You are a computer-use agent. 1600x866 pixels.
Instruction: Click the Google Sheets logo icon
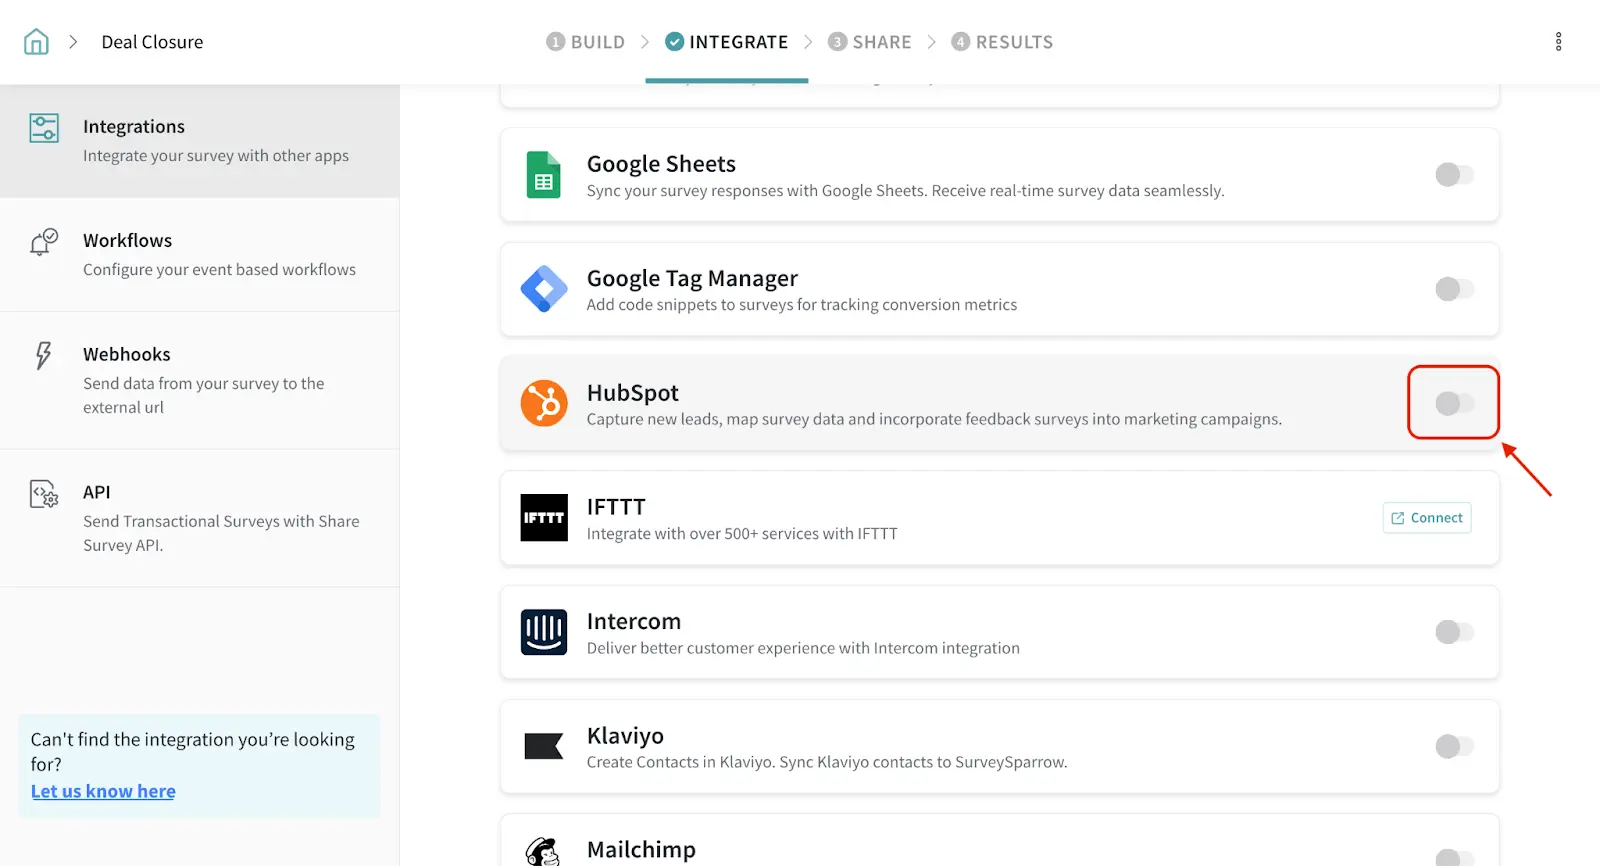click(544, 175)
